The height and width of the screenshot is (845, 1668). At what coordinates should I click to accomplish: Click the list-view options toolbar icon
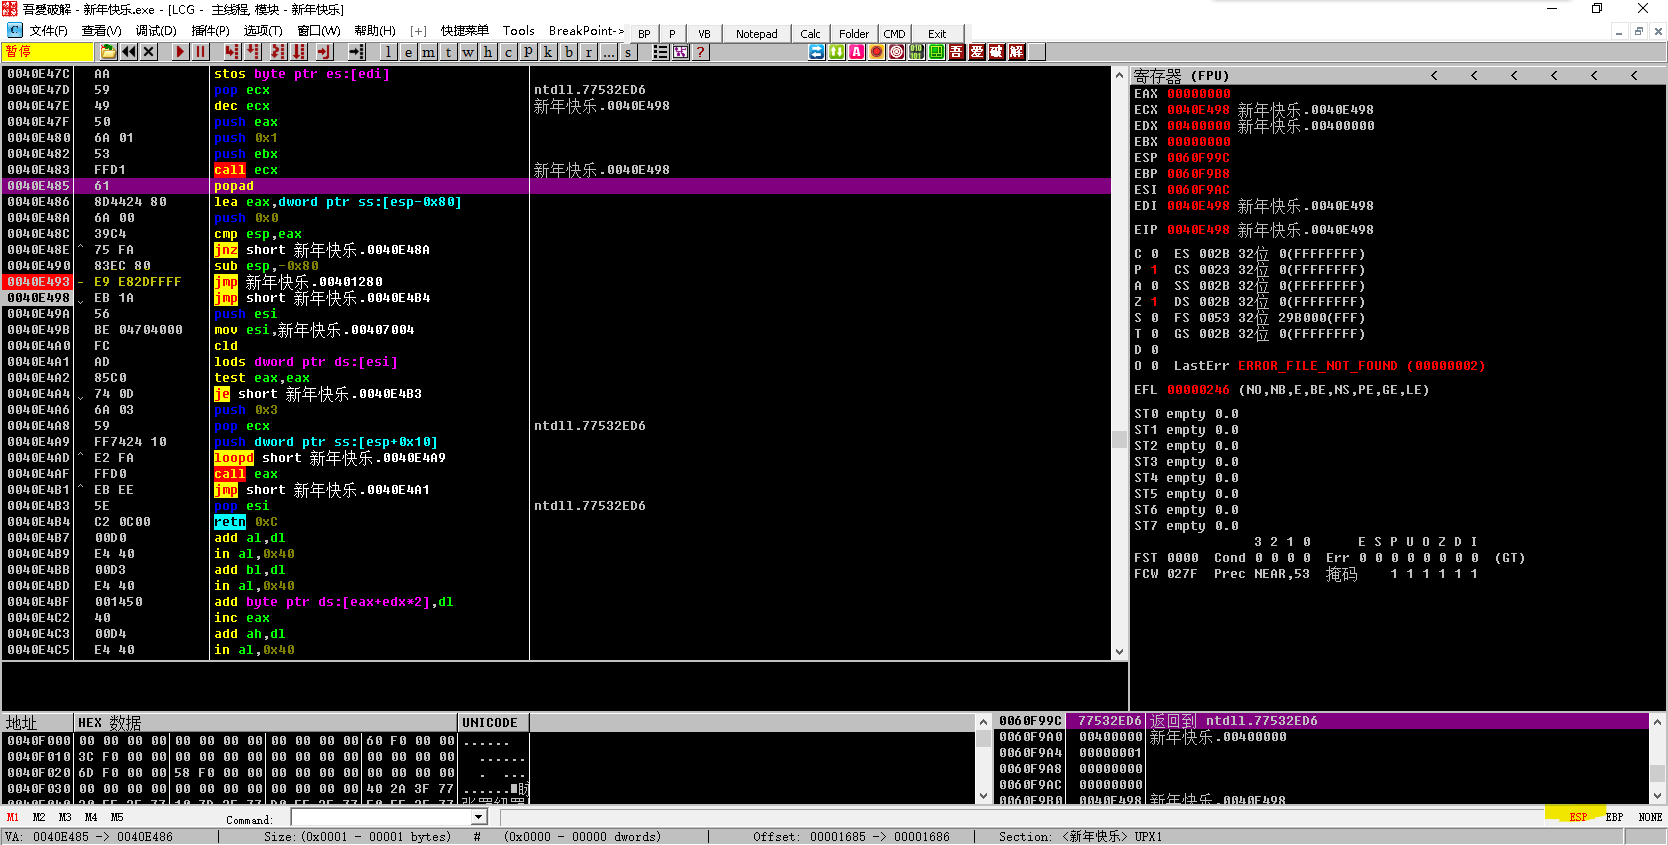(661, 52)
